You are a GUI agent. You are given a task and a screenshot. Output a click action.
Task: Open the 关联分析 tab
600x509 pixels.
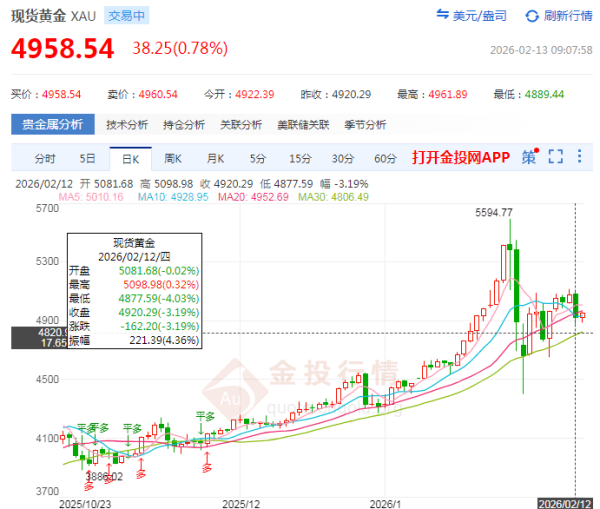click(x=241, y=125)
